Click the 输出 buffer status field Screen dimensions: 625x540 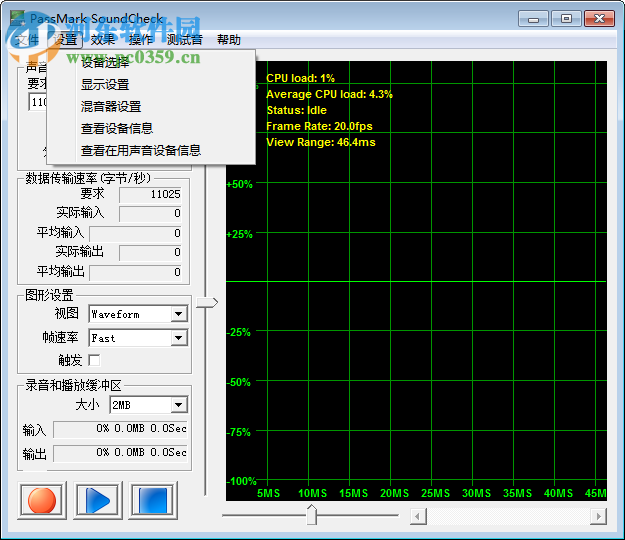coord(120,453)
